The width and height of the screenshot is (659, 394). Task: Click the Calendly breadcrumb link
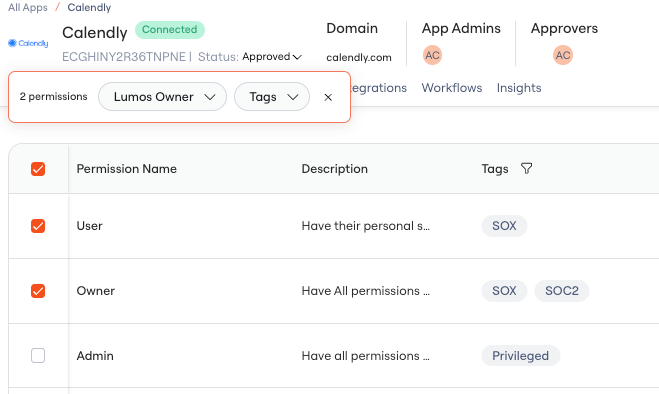click(89, 8)
